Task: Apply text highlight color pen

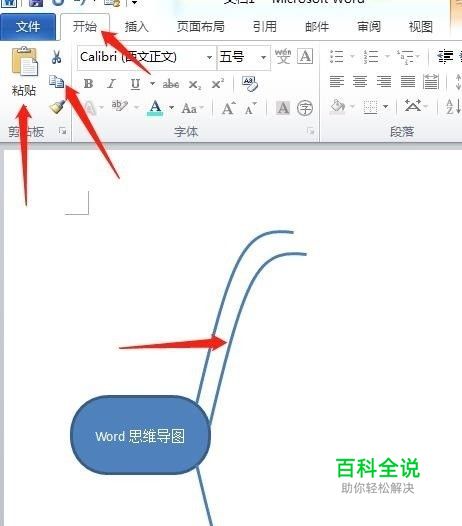Action: [x=120, y=107]
